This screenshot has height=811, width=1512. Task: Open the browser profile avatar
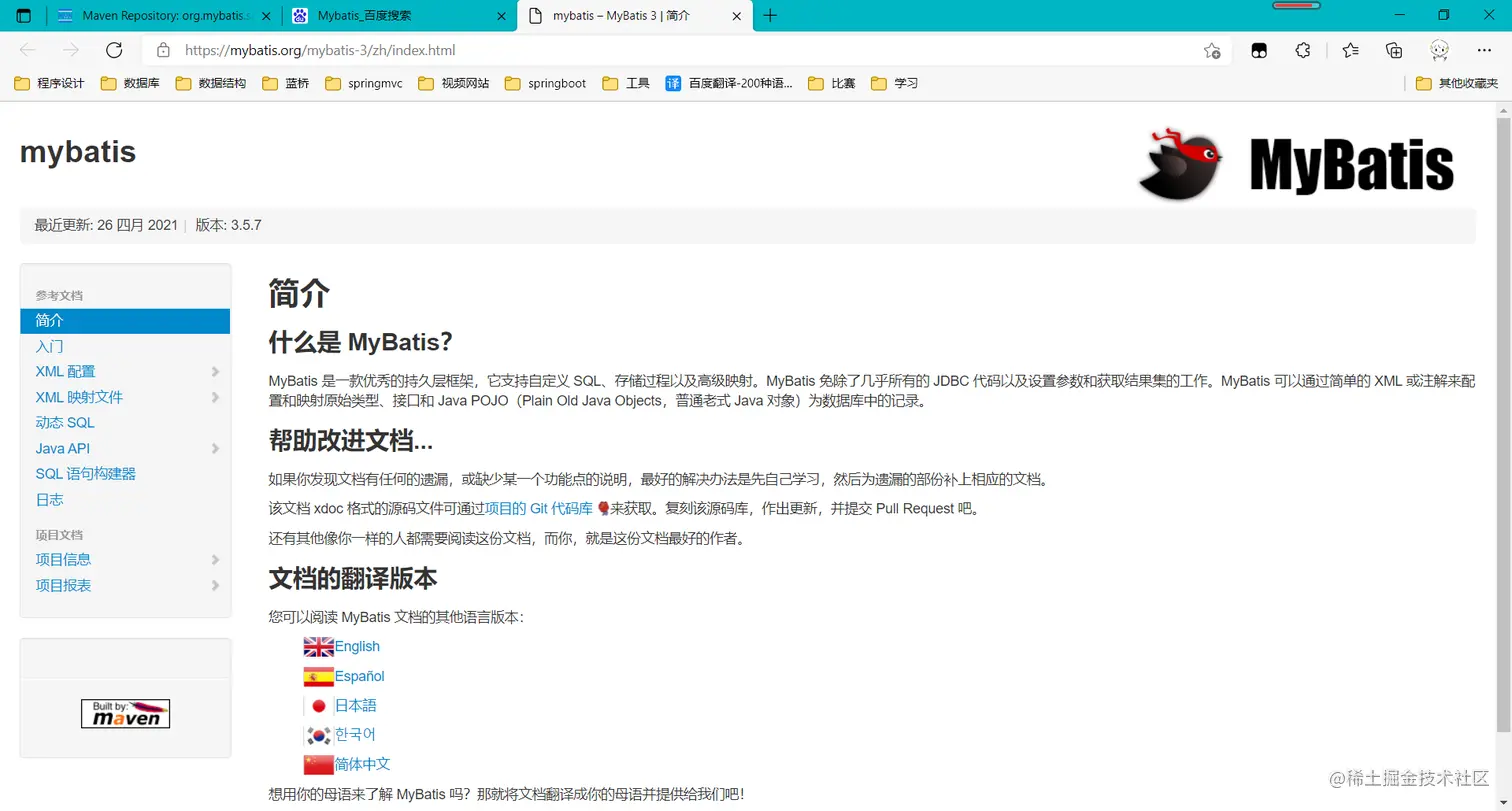1439,50
